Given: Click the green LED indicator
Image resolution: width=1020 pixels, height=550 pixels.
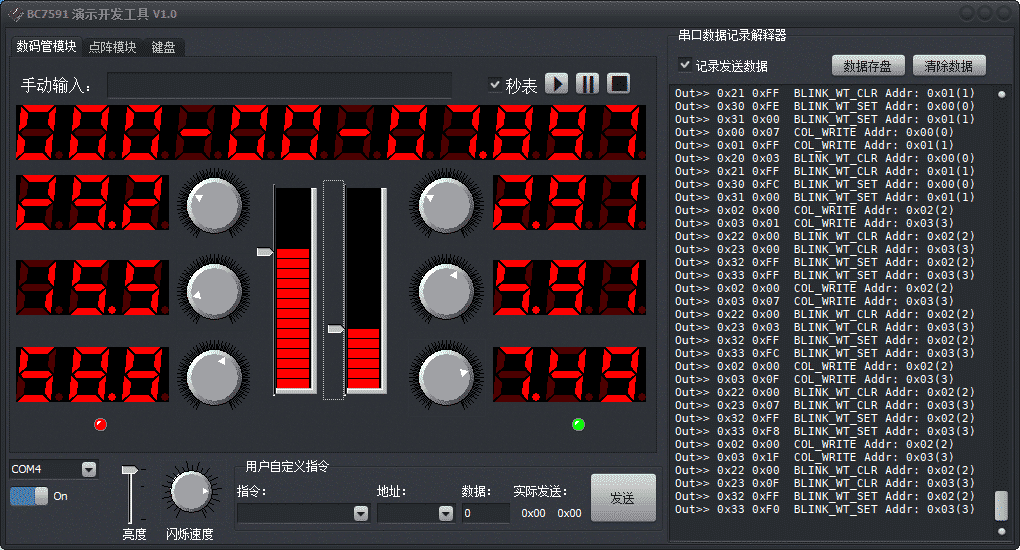Looking at the screenshot, I should (578, 424).
